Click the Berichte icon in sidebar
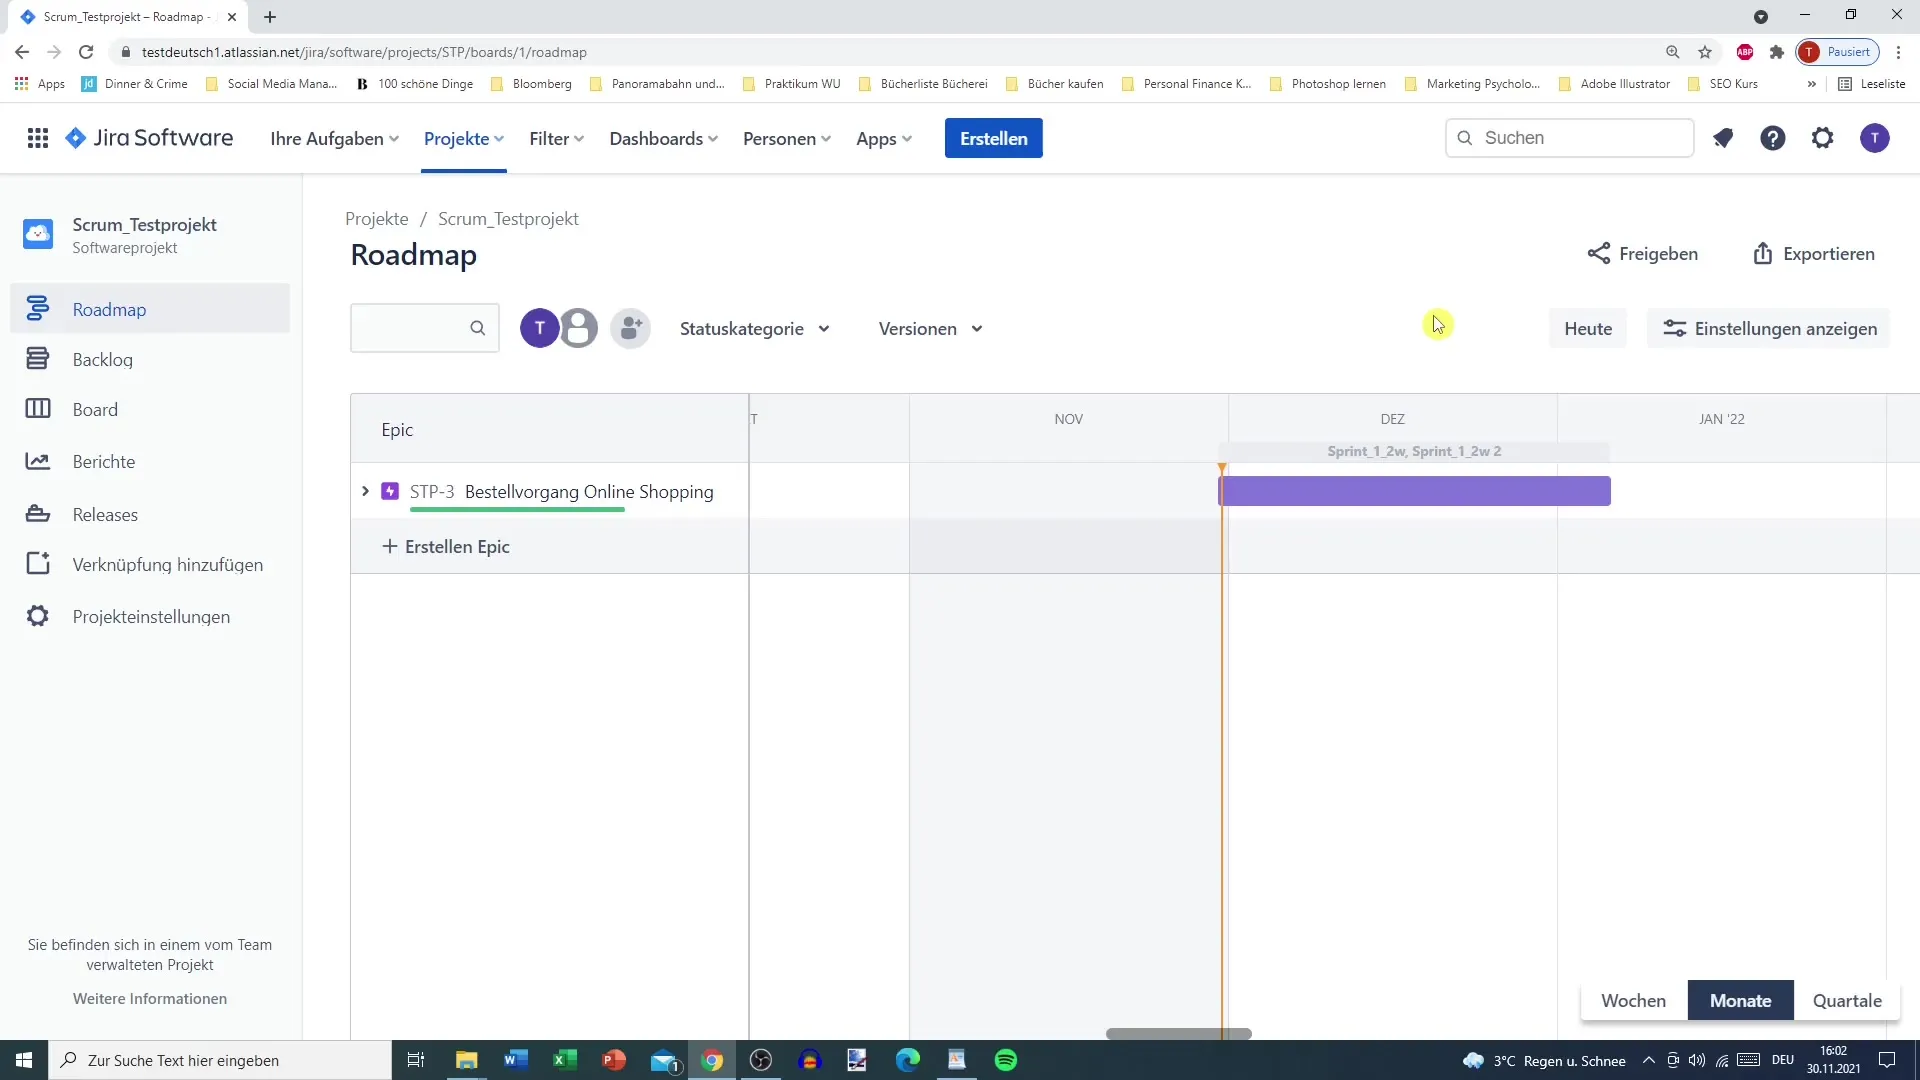 point(36,462)
